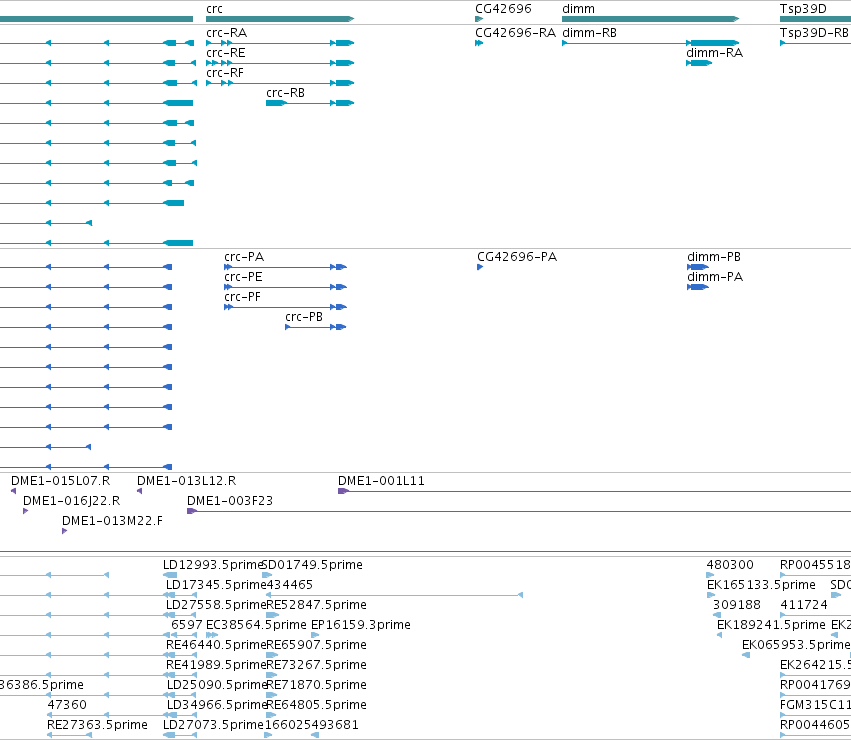The width and height of the screenshot is (851, 740).
Task: Click EST LD25090.5prime
Action: point(217,685)
